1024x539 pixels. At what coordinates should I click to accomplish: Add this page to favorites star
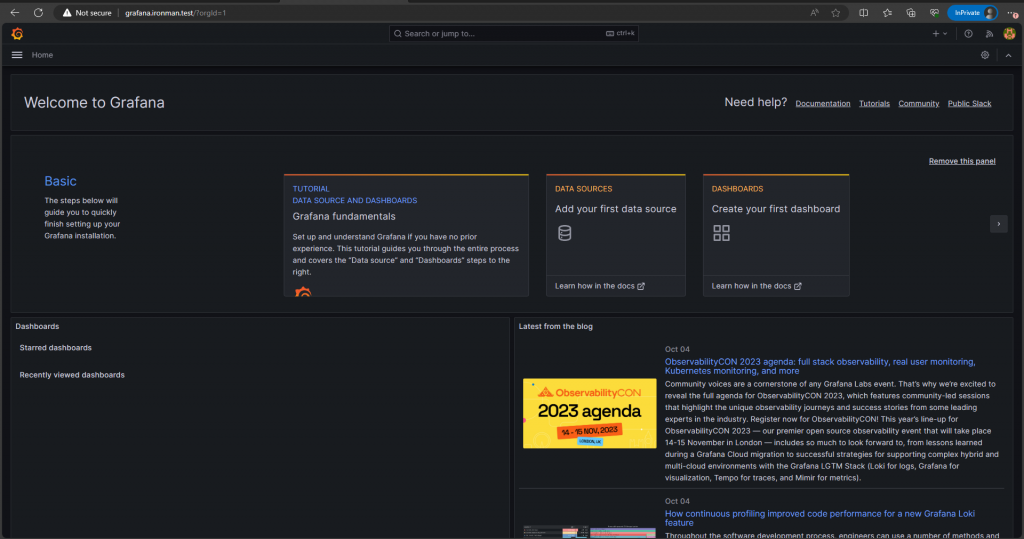click(x=836, y=12)
